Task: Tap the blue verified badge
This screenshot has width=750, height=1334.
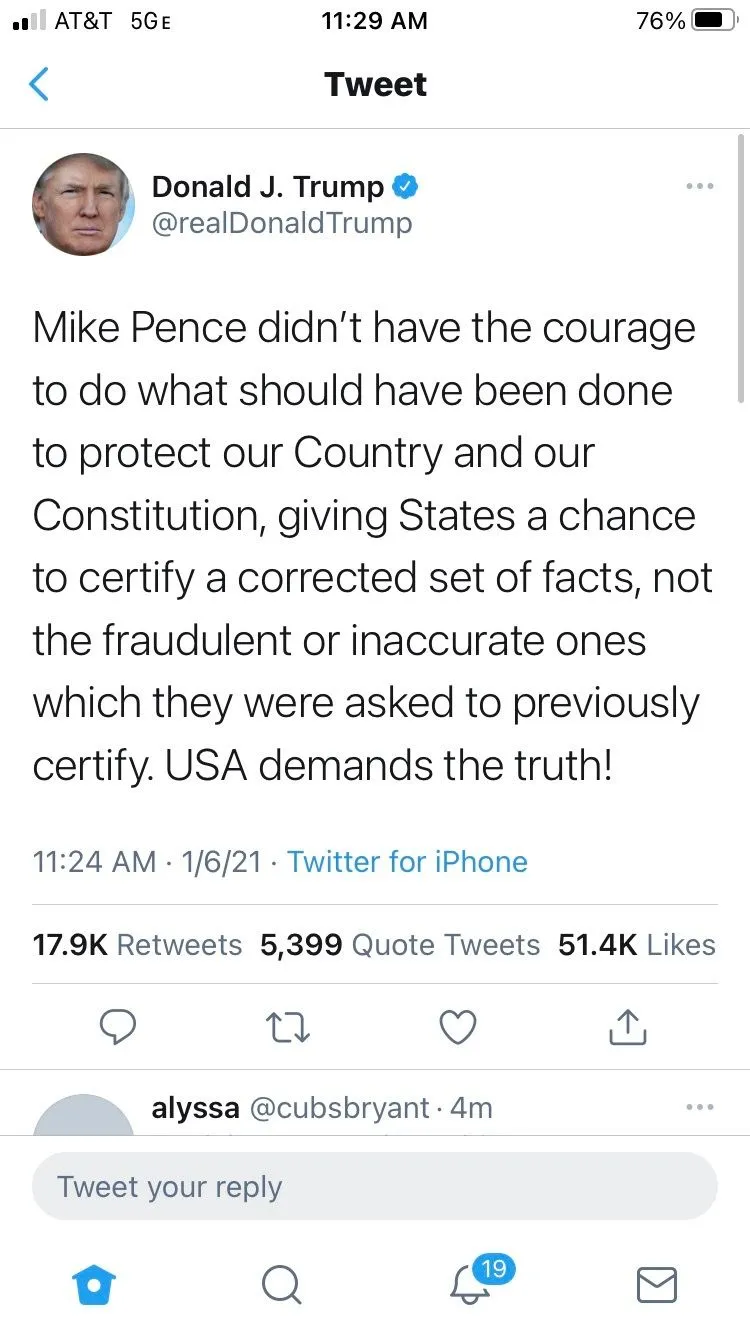Action: point(404,186)
